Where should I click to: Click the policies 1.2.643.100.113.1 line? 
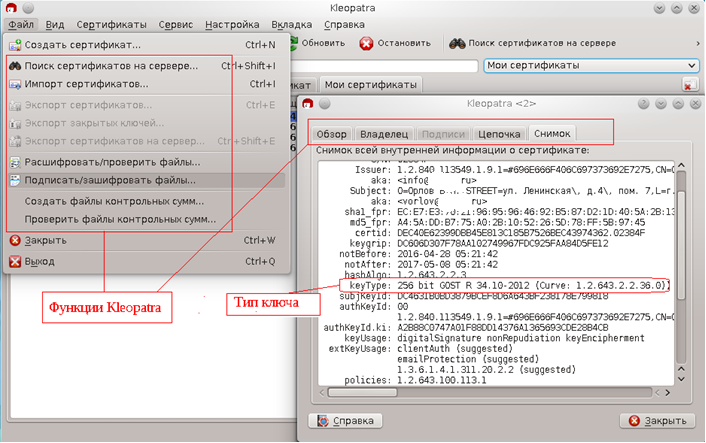[415, 380]
